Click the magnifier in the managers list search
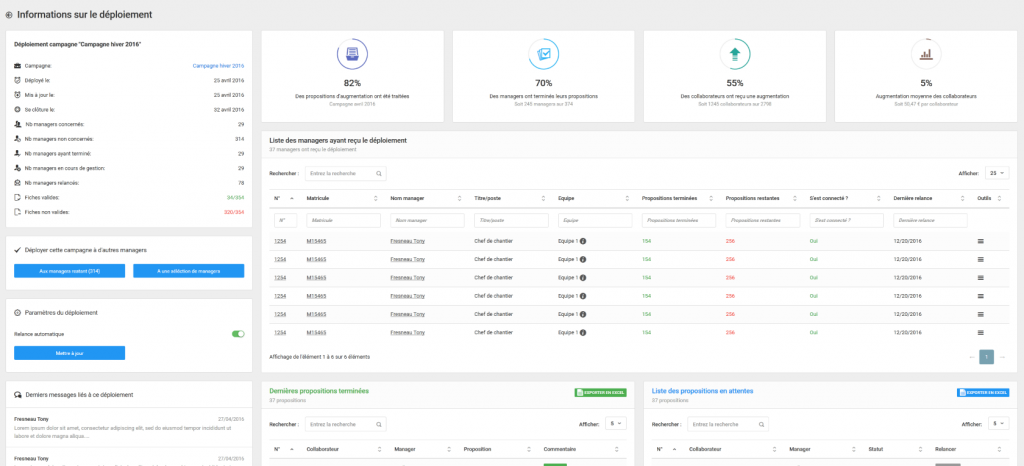This screenshot has height=466, width=1024. [379, 174]
